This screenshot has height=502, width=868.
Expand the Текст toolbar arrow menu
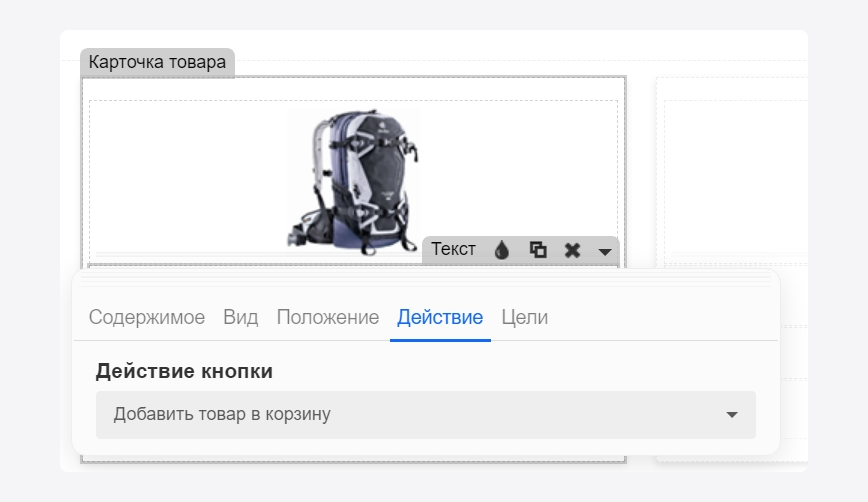[x=604, y=251]
